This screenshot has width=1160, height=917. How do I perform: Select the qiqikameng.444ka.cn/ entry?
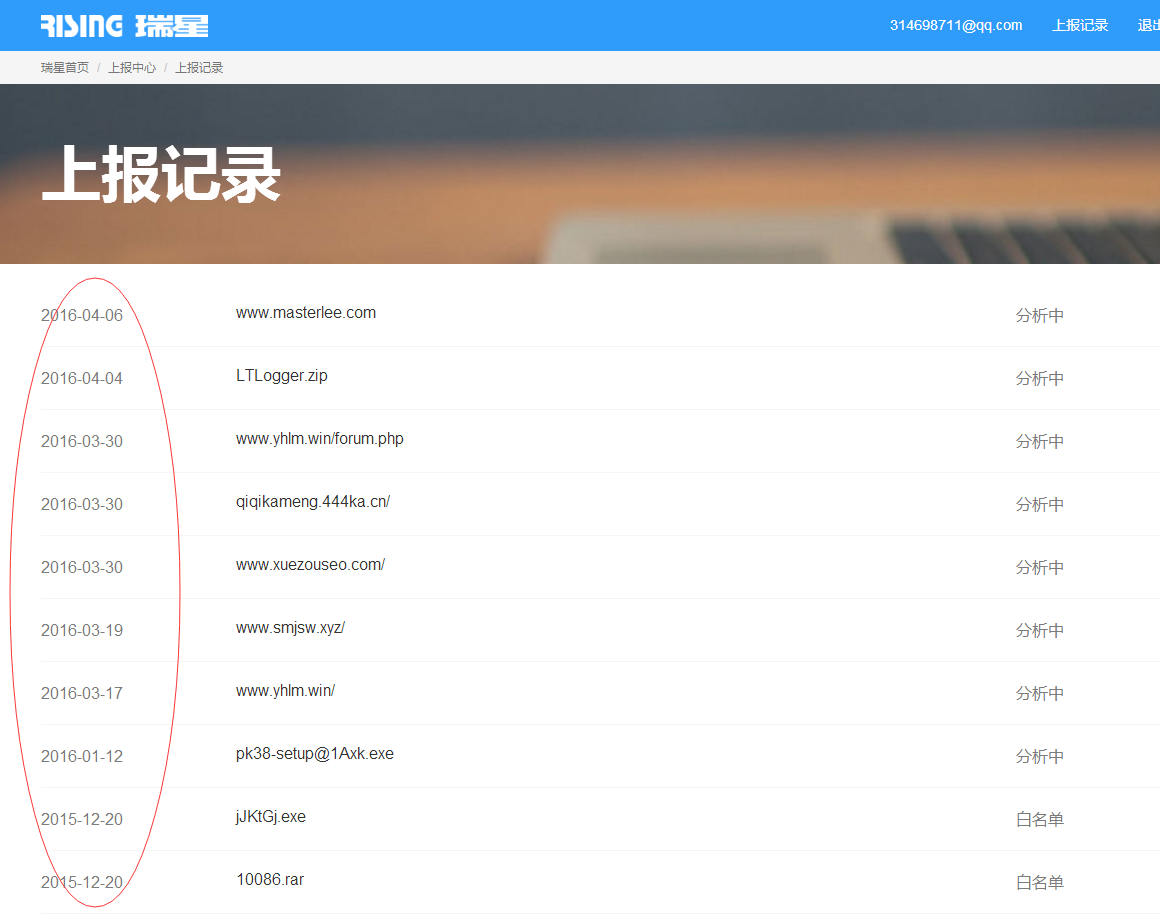coord(312,501)
